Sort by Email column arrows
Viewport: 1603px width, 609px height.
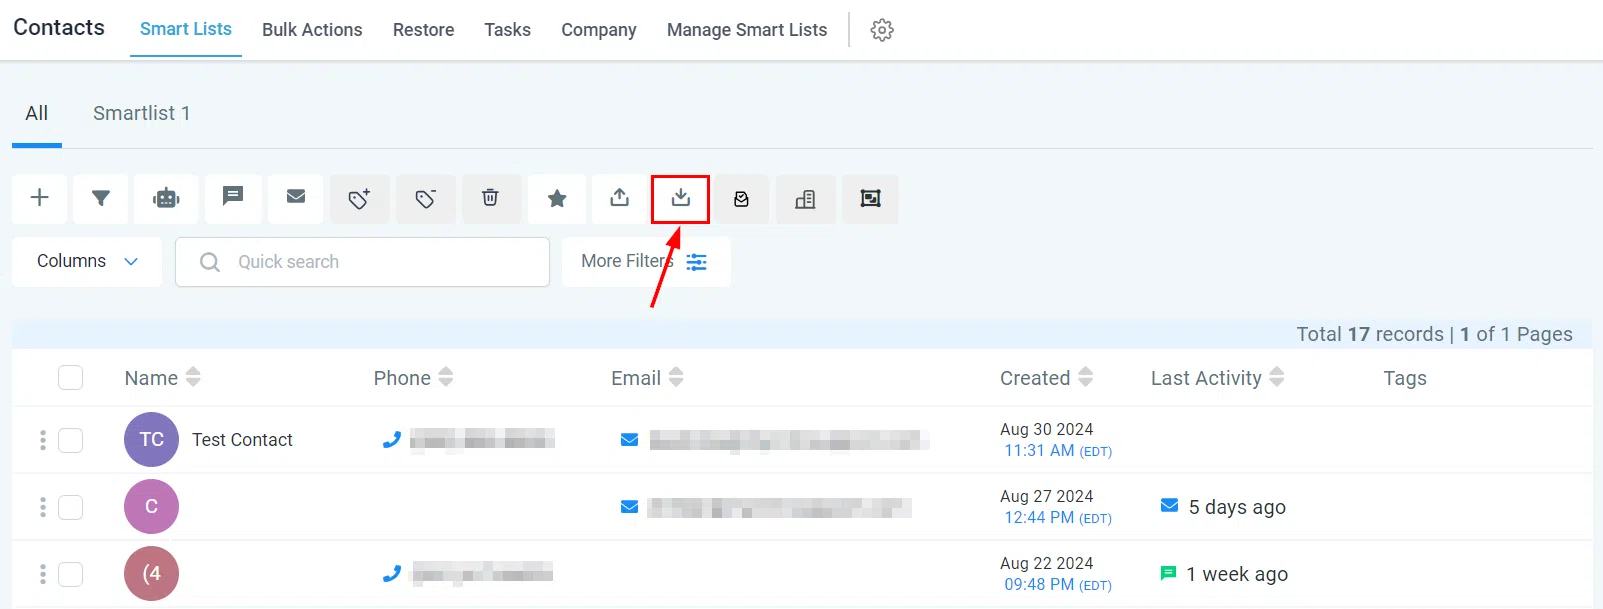click(676, 377)
